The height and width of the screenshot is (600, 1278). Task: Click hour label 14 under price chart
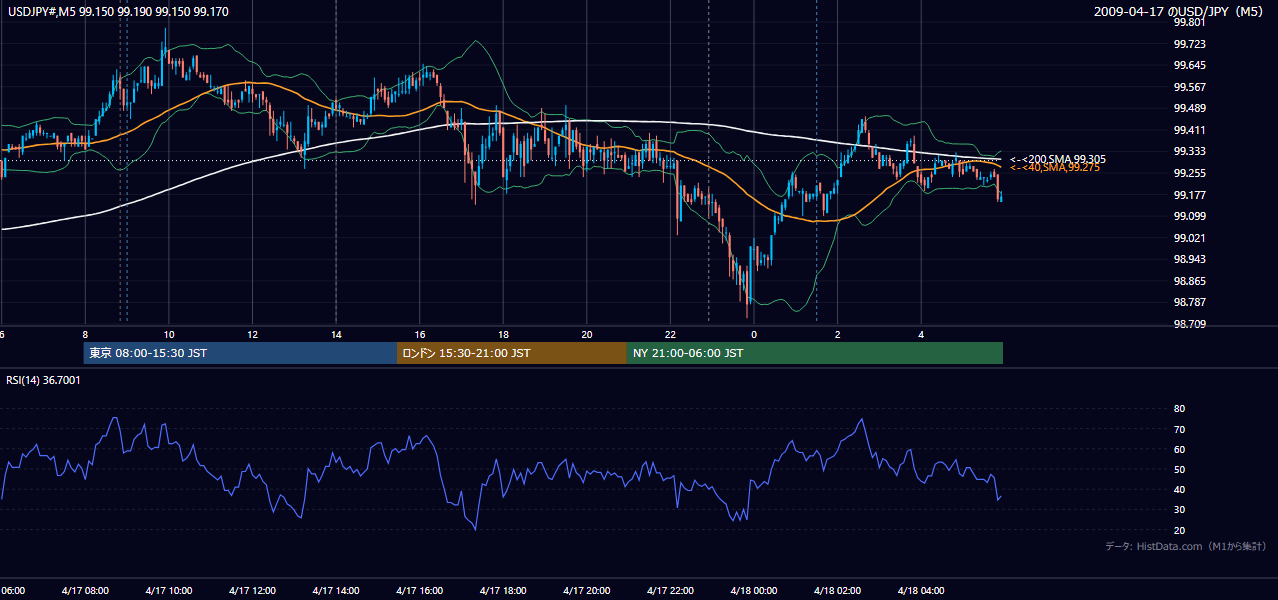(x=336, y=334)
